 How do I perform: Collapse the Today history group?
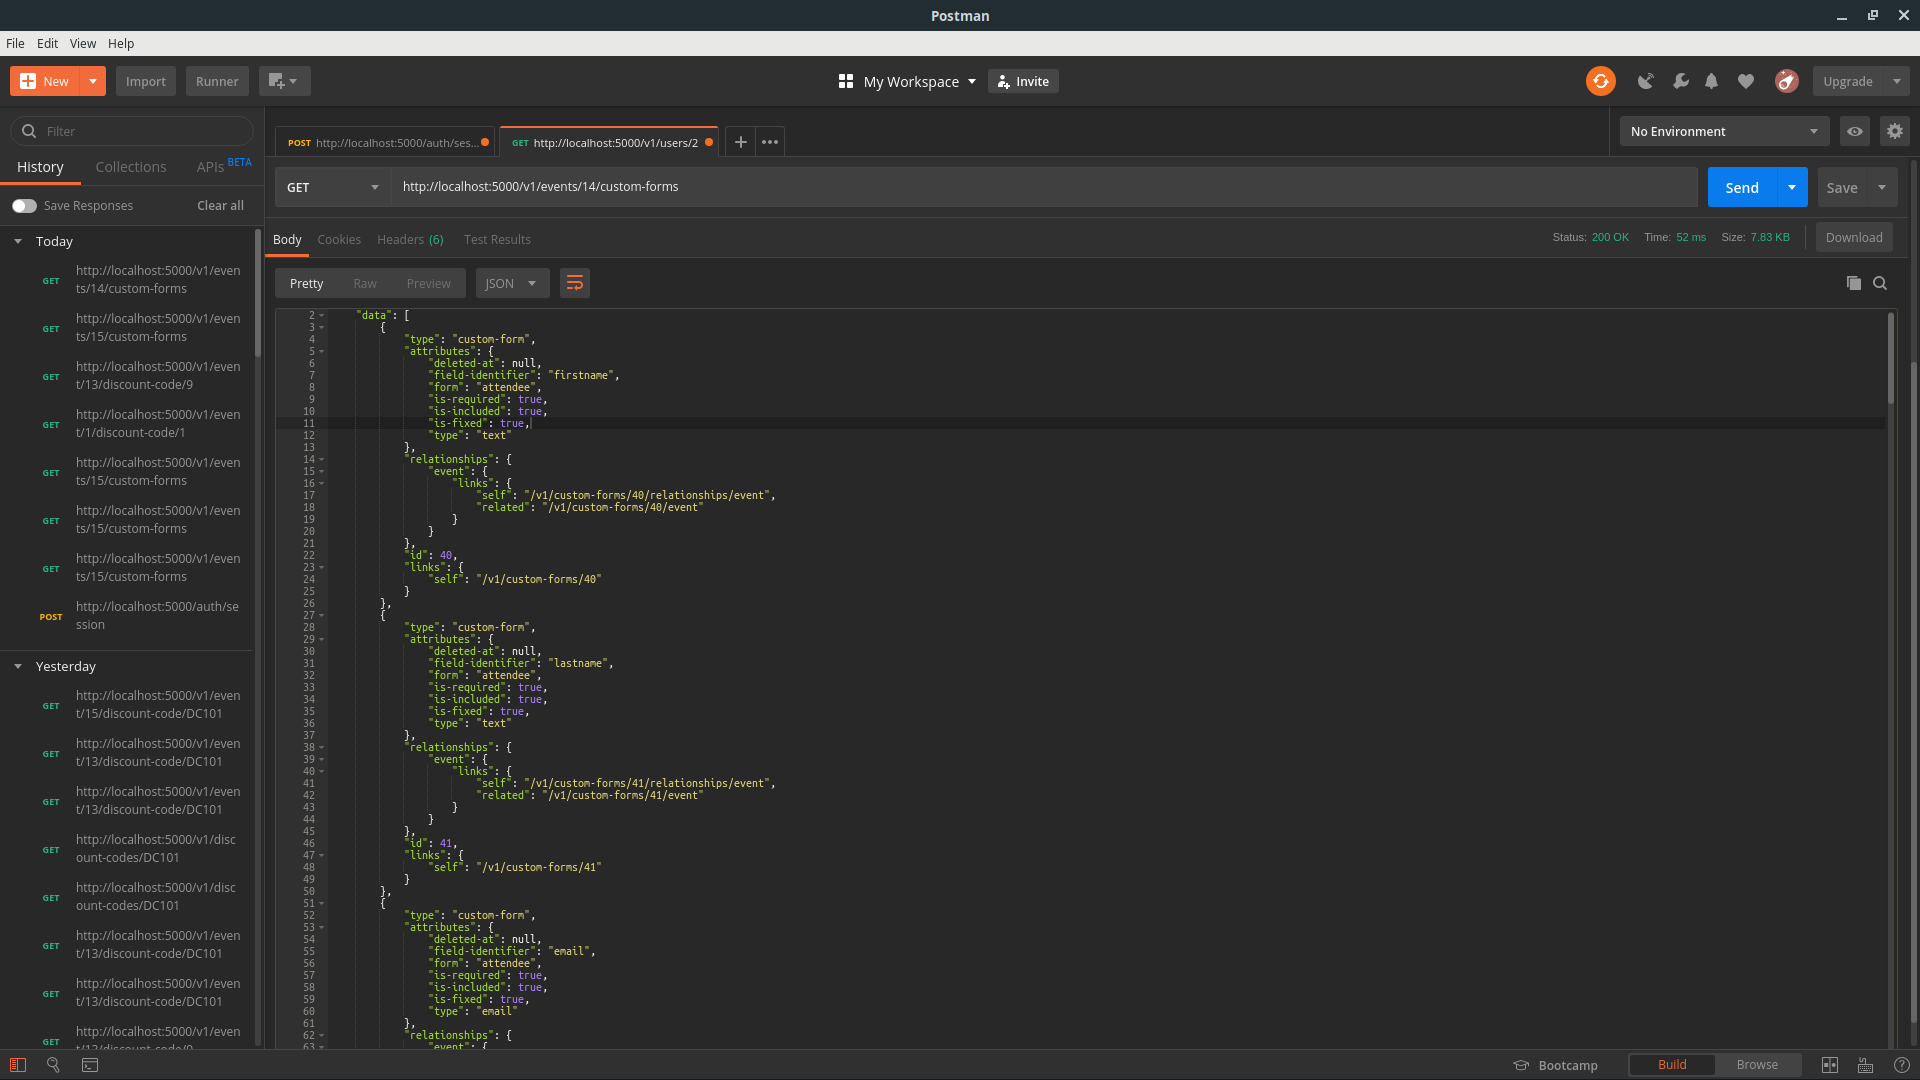coord(18,241)
